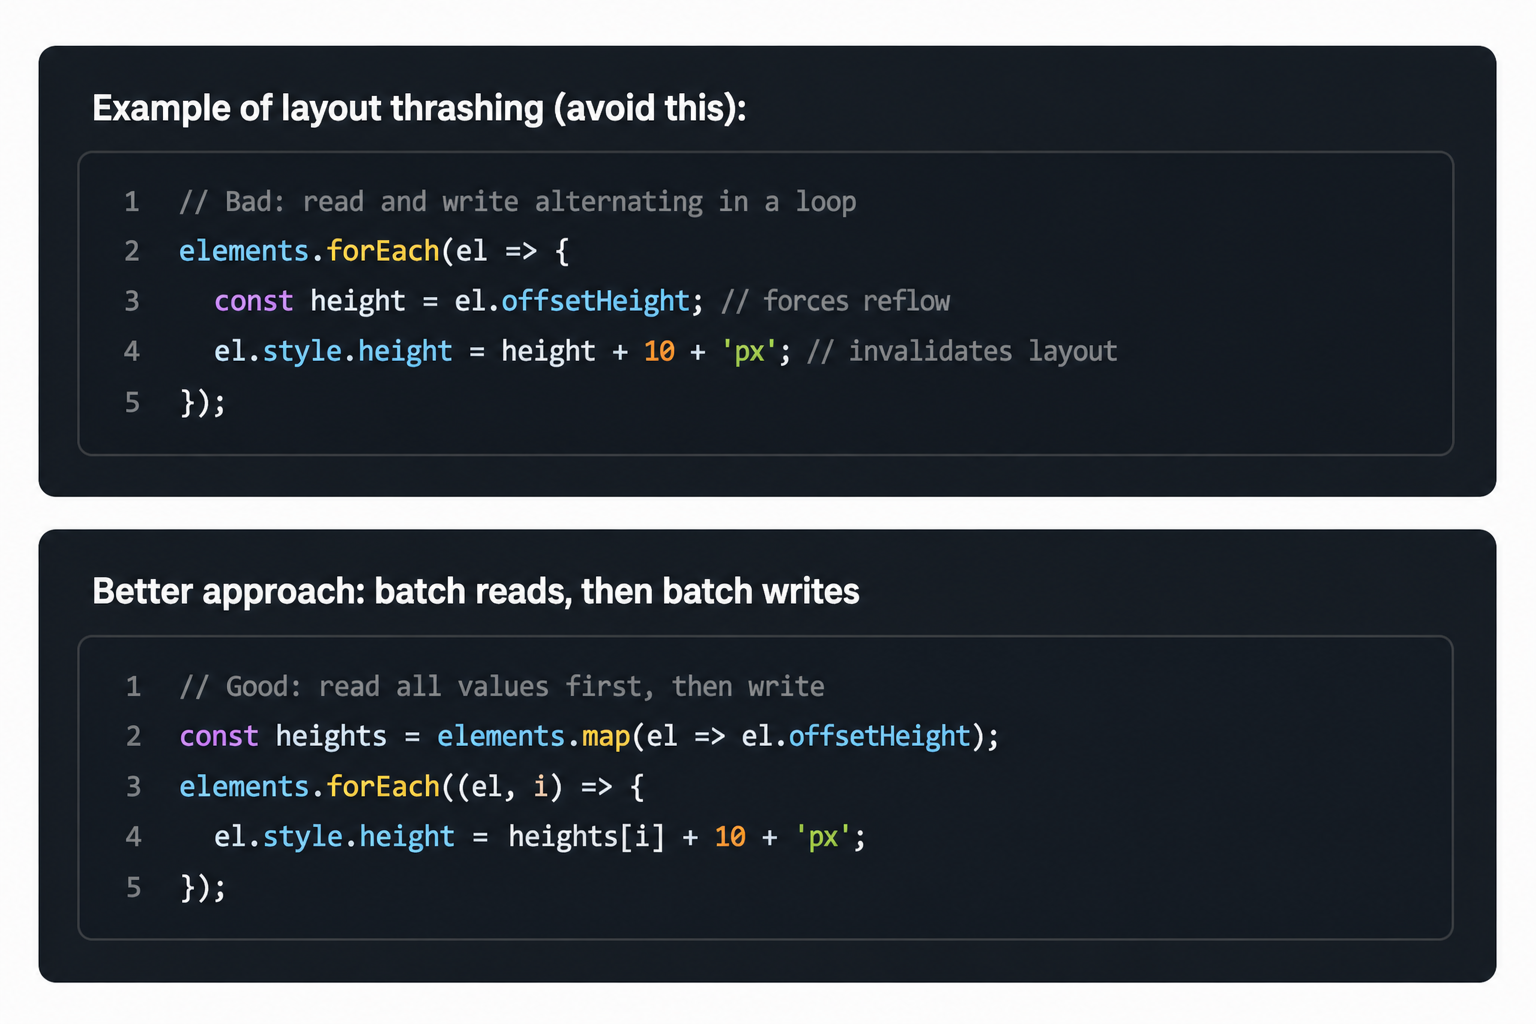This screenshot has width=1536, height=1024.
Task: Click the line 'el.style.height = heights[i] + 10'
Action: [540, 836]
